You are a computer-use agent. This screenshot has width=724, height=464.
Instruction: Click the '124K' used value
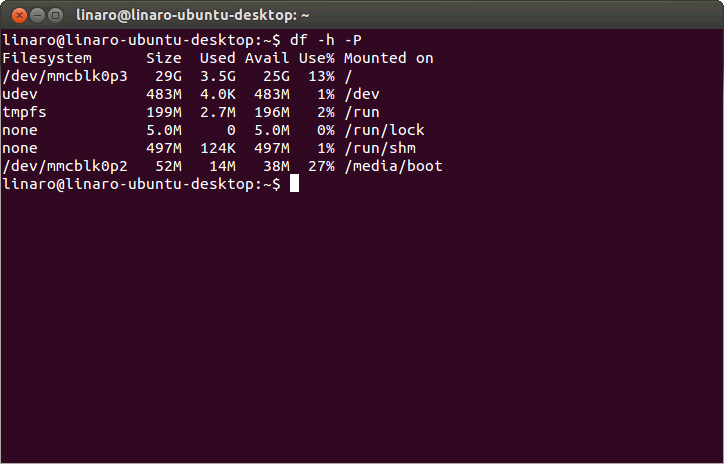click(x=217, y=148)
